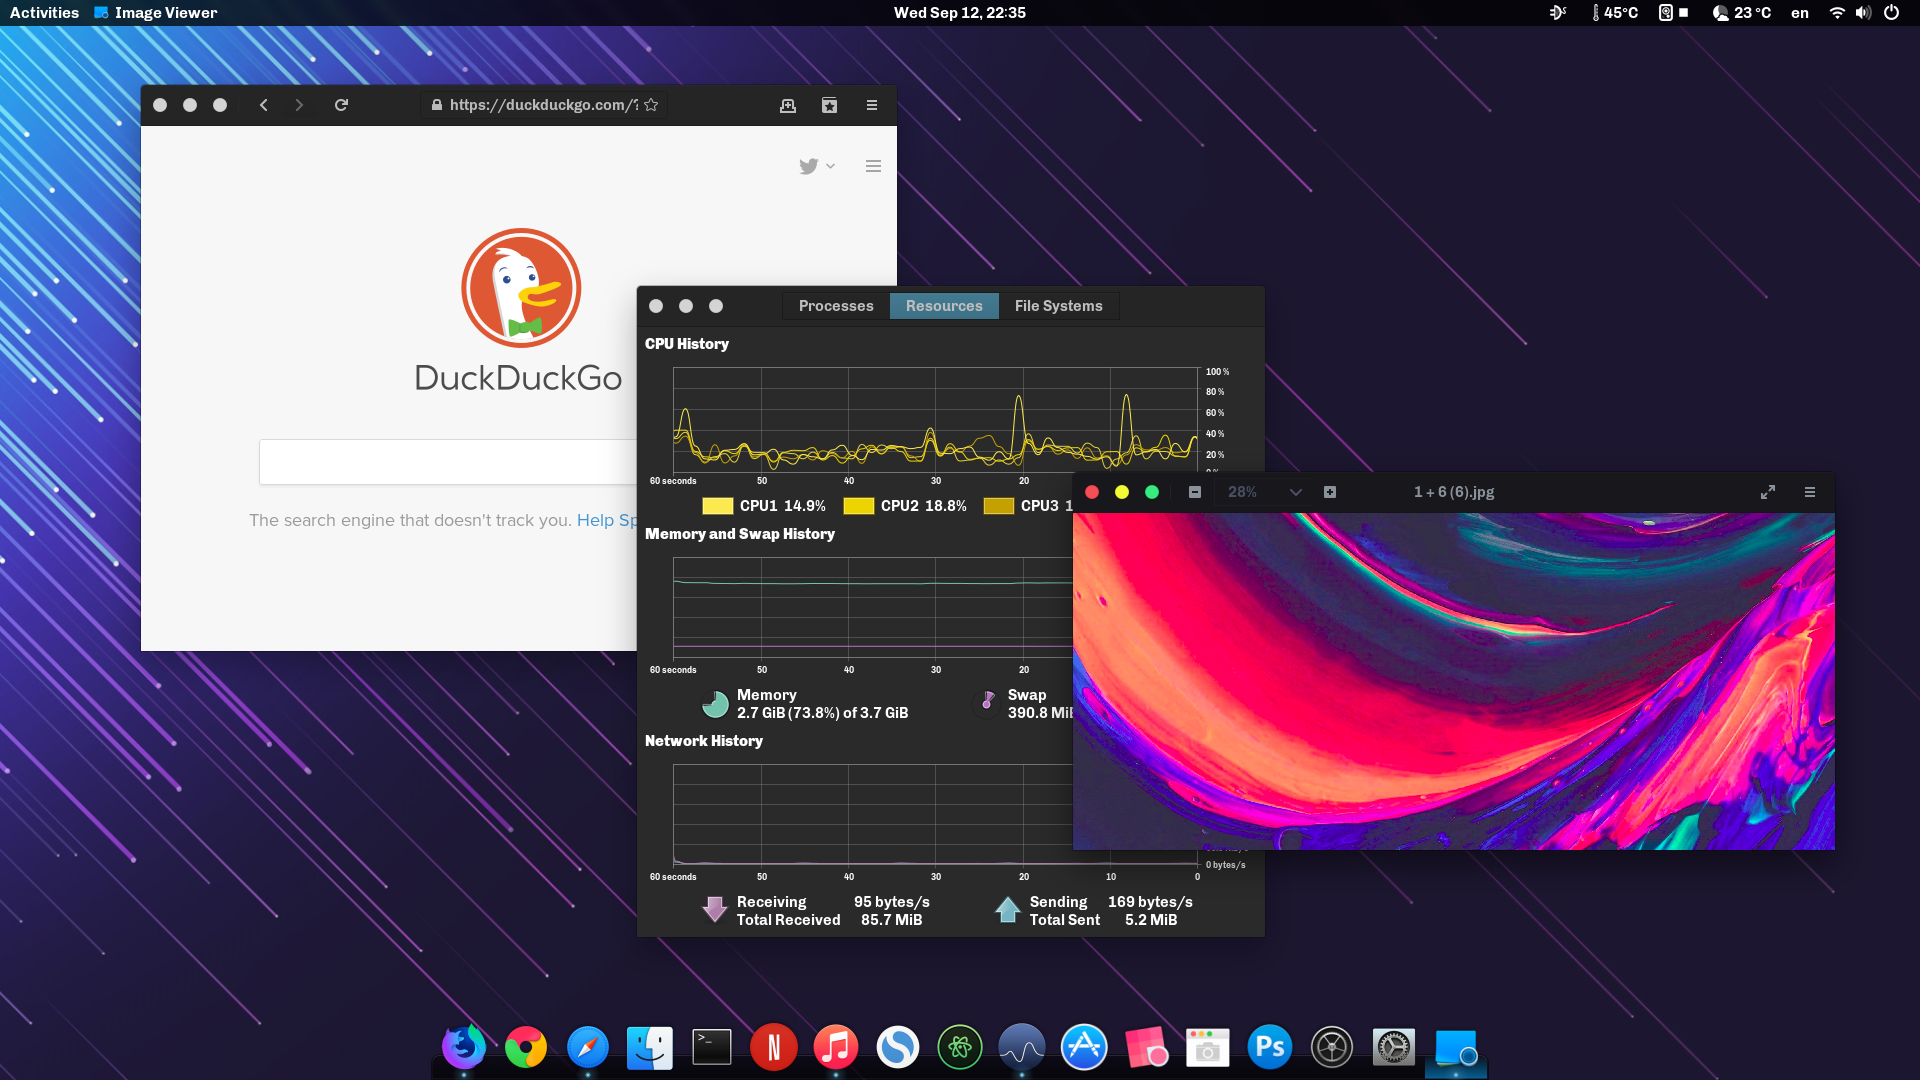This screenshot has height=1080, width=1920.
Task: Open the Safari compass icon in dock
Action: click(588, 1047)
